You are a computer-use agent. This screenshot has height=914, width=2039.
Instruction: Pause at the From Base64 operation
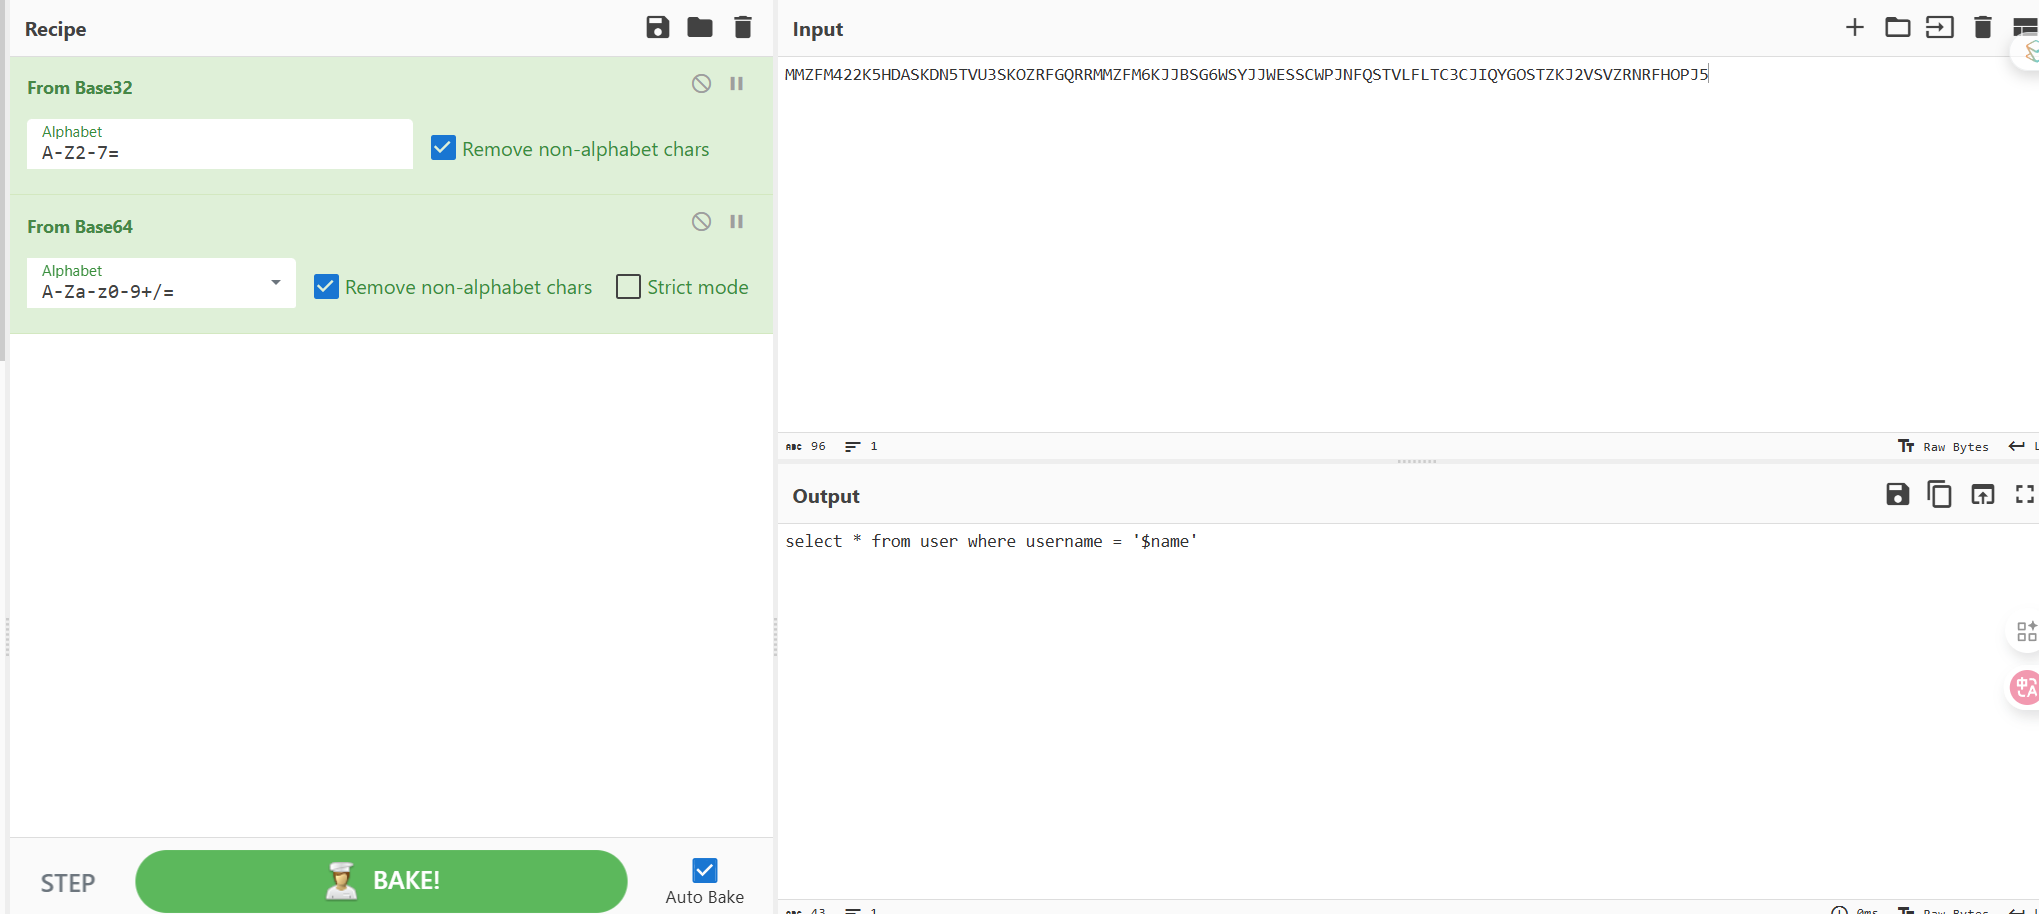click(737, 222)
